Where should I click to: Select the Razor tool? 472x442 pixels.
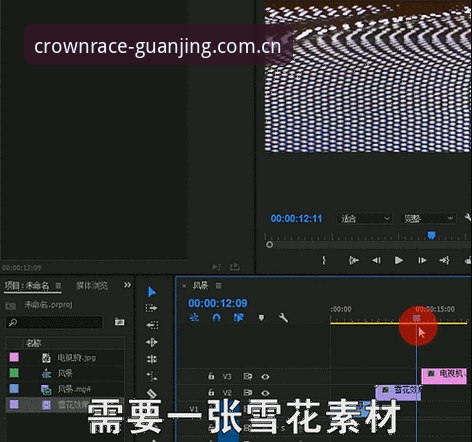pyautogui.click(x=152, y=393)
